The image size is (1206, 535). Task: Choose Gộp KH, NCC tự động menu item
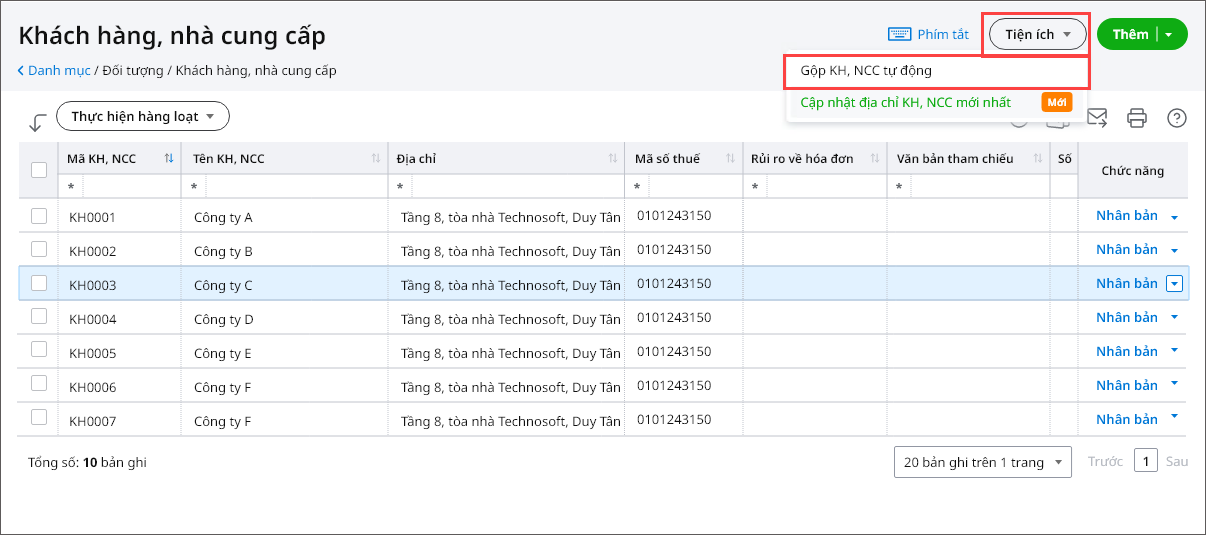(x=866, y=71)
